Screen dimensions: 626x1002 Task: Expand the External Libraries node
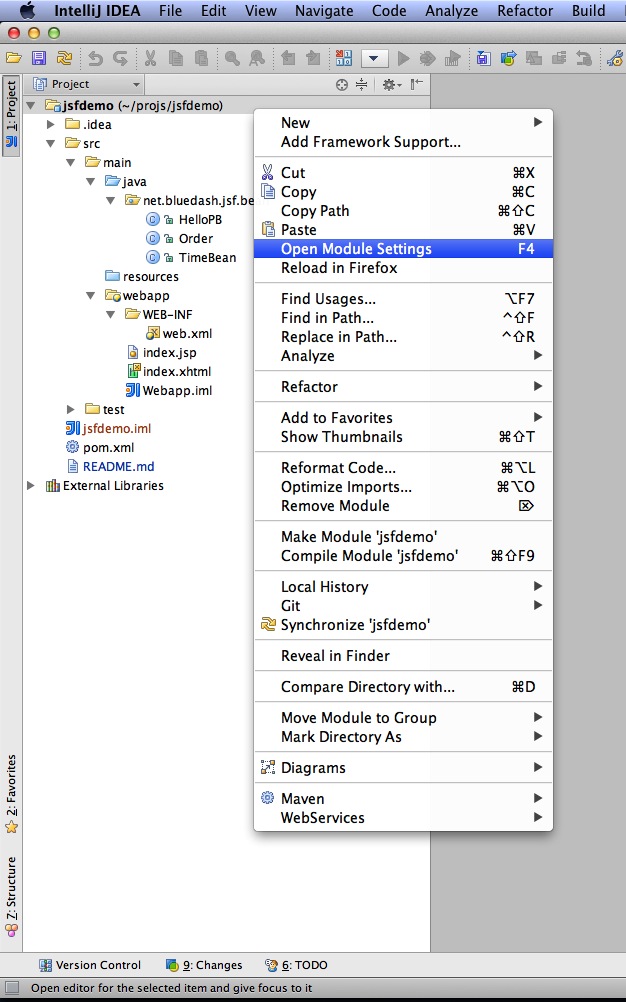coord(31,486)
